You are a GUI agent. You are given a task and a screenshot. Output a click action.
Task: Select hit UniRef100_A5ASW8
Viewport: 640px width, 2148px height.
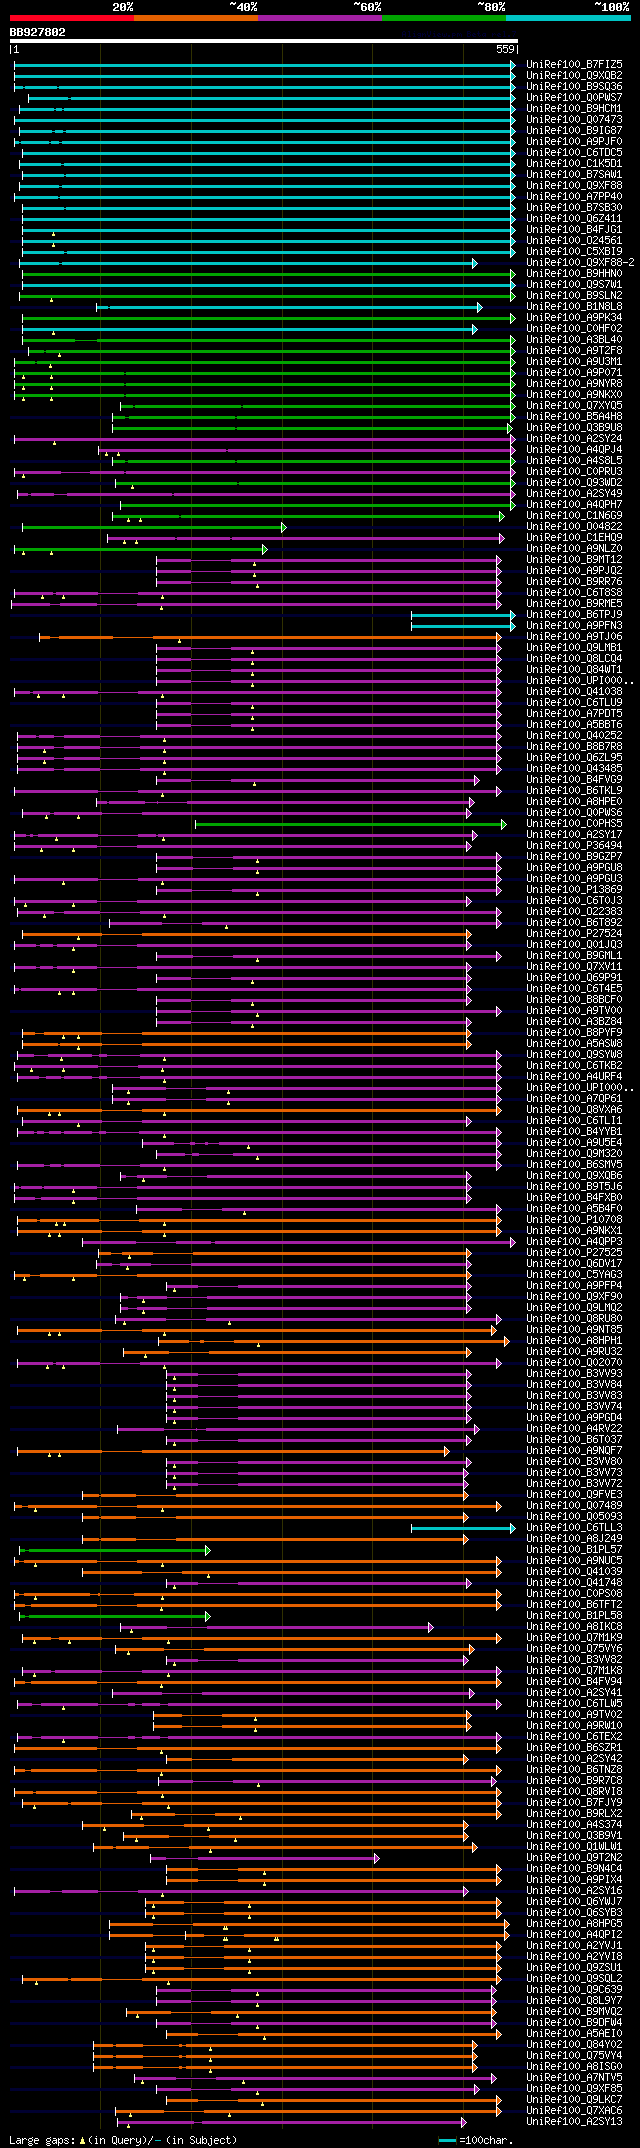574,1043
